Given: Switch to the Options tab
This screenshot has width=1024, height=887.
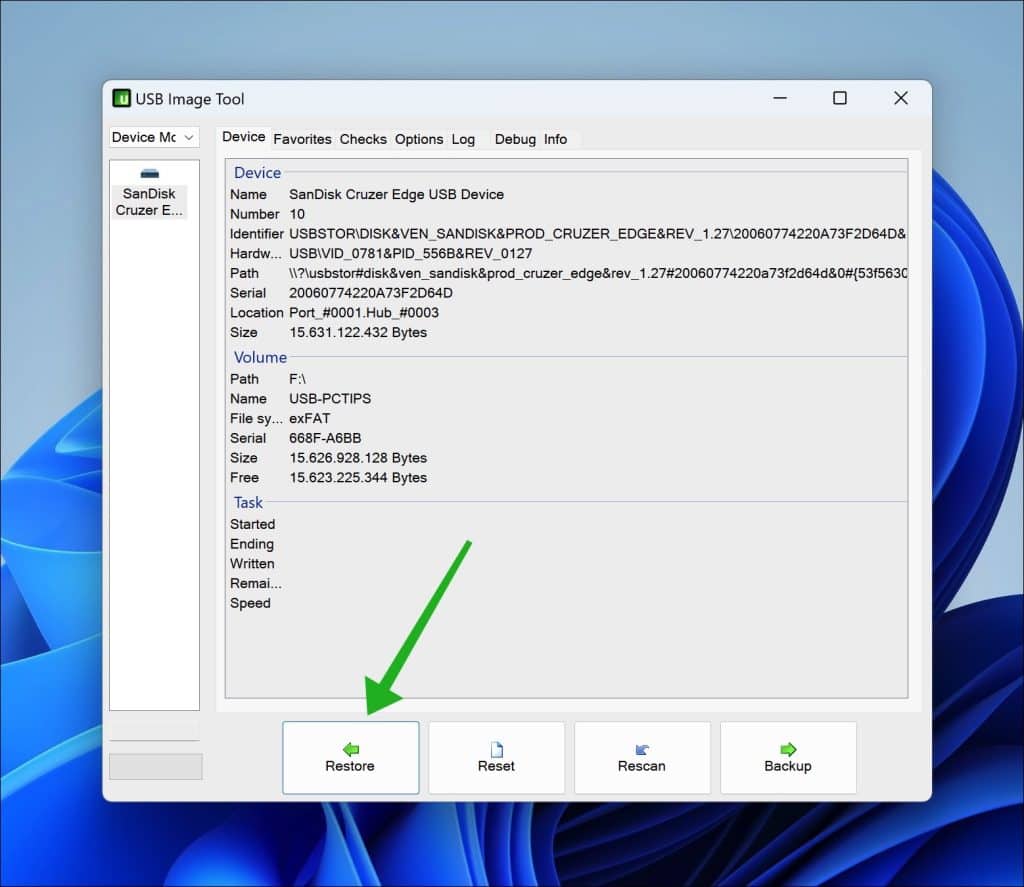Looking at the screenshot, I should (x=419, y=139).
